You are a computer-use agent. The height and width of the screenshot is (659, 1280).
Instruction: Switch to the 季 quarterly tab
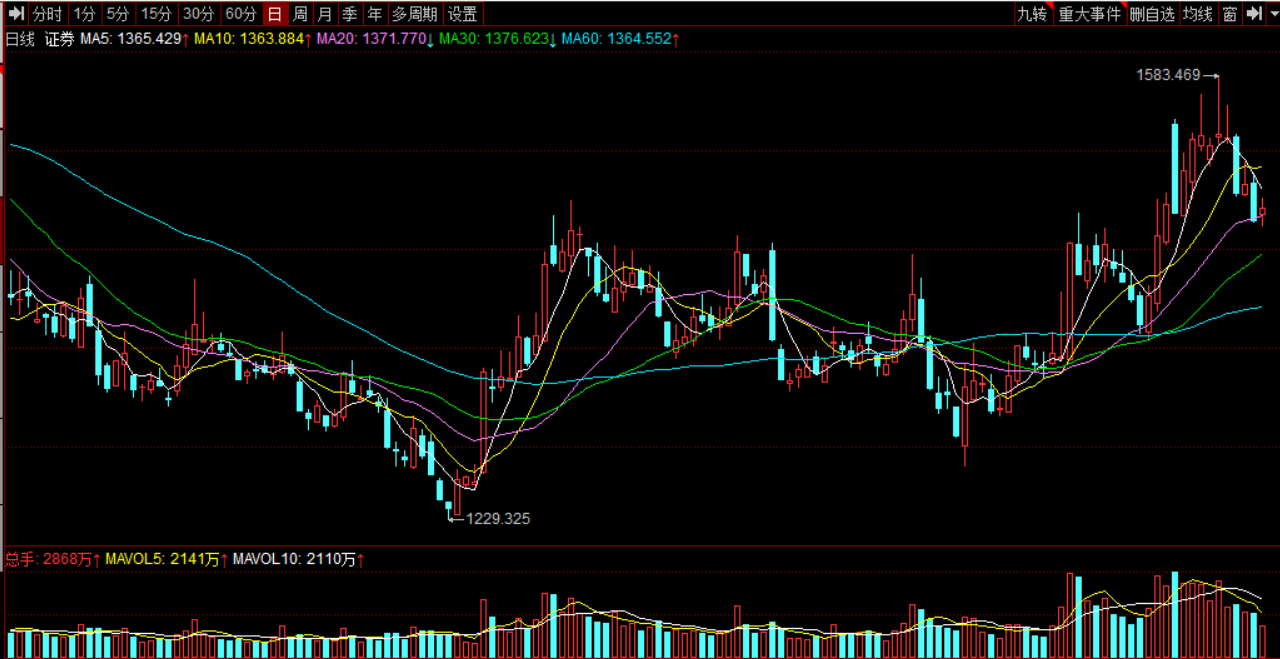point(350,14)
